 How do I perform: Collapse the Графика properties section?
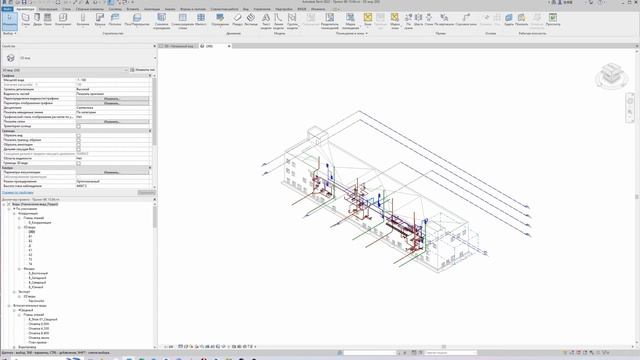click(150, 76)
